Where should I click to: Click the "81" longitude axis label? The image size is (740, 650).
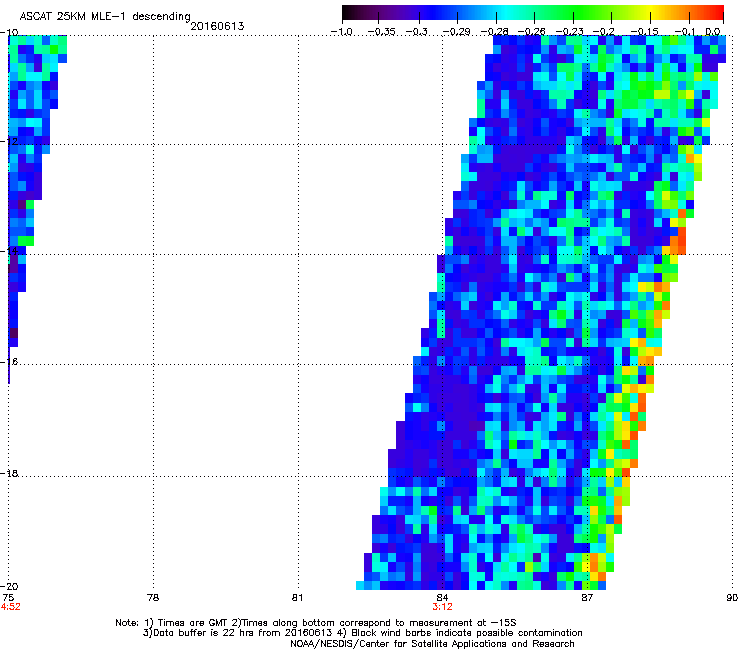pos(297,598)
